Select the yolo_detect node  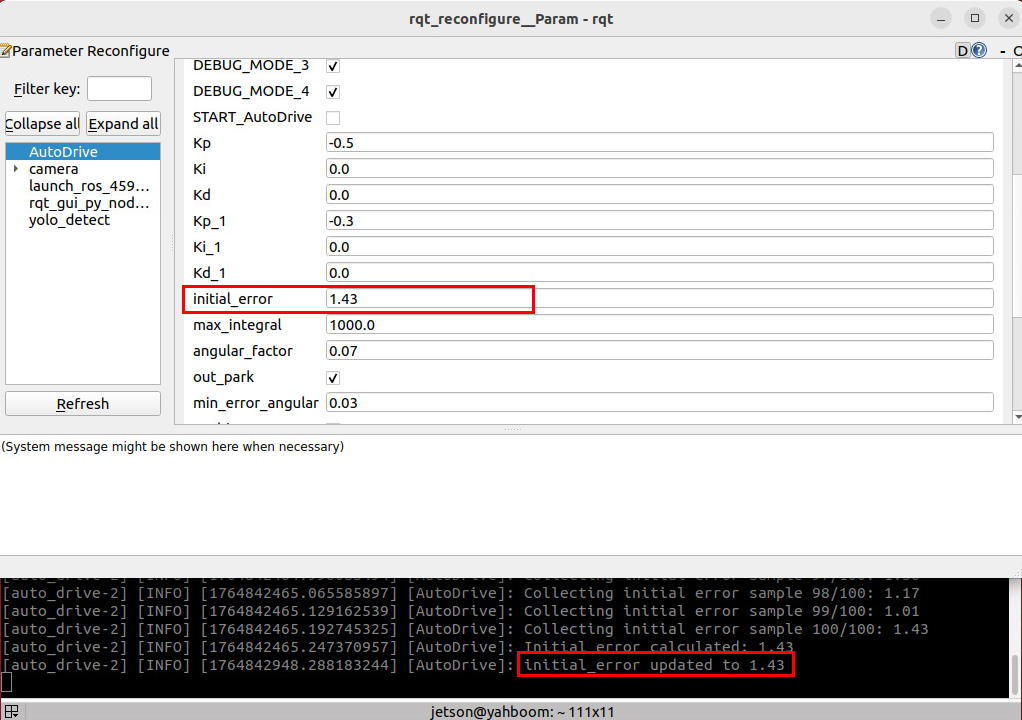83,220
